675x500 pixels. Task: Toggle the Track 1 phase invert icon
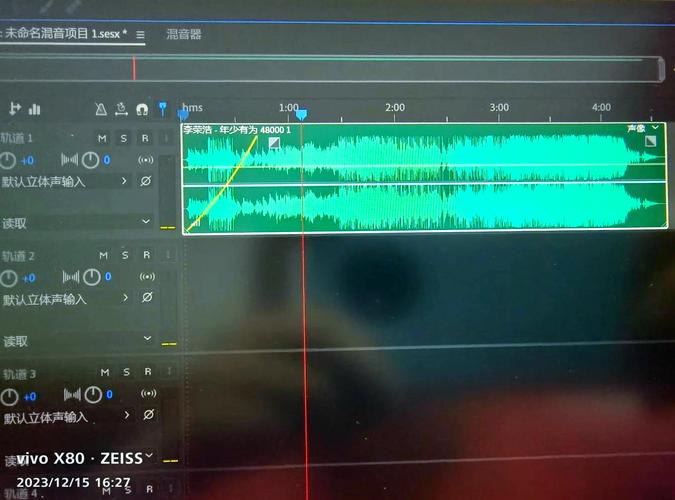(146, 181)
